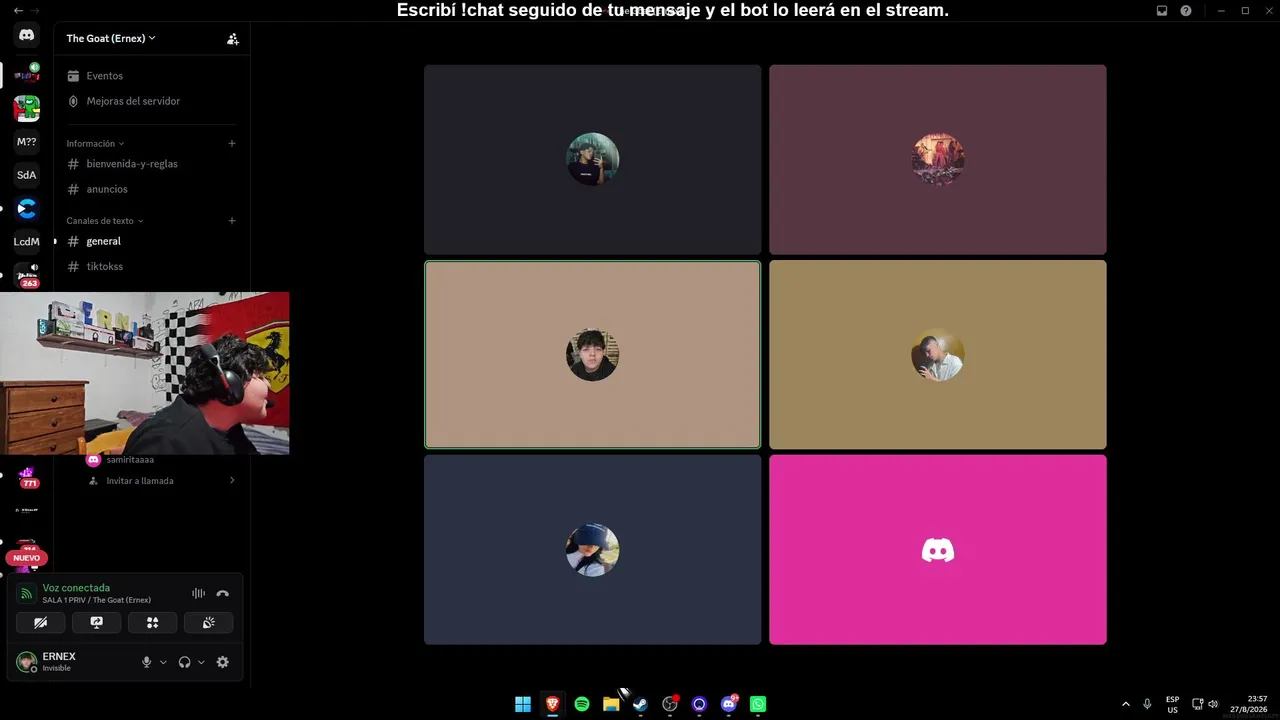The width and height of the screenshot is (1280, 720).
Task: Open the LcdM server
Action: coord(27,242)
